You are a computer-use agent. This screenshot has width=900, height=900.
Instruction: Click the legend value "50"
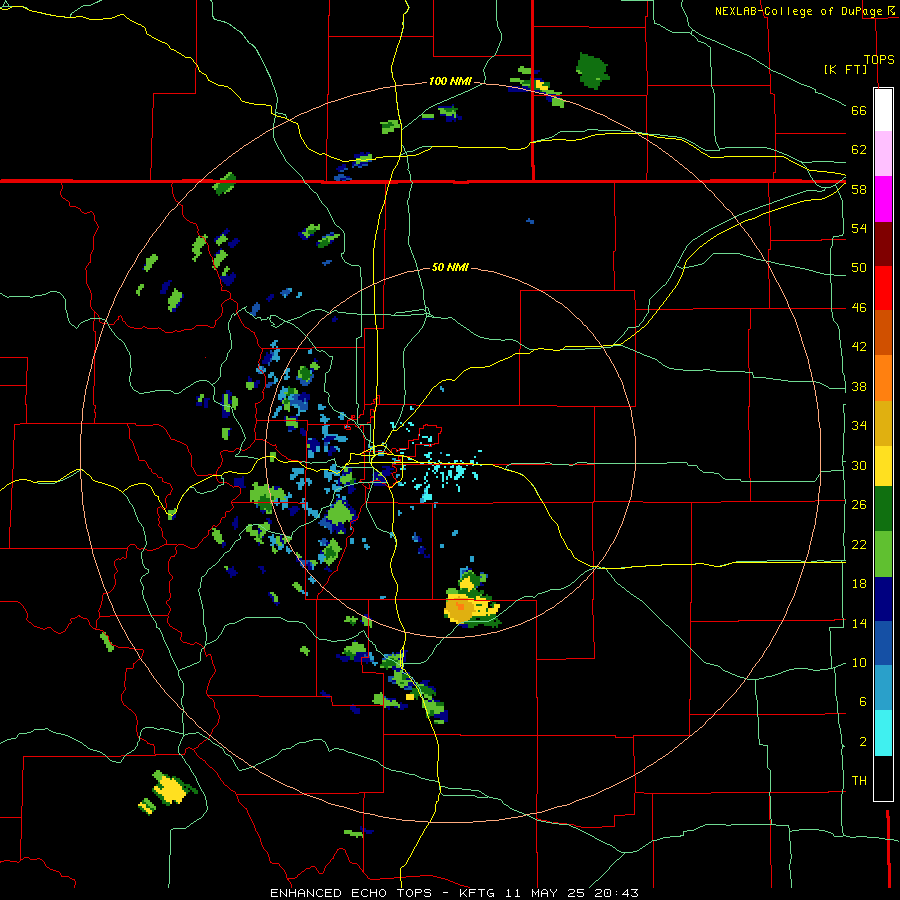859,268
